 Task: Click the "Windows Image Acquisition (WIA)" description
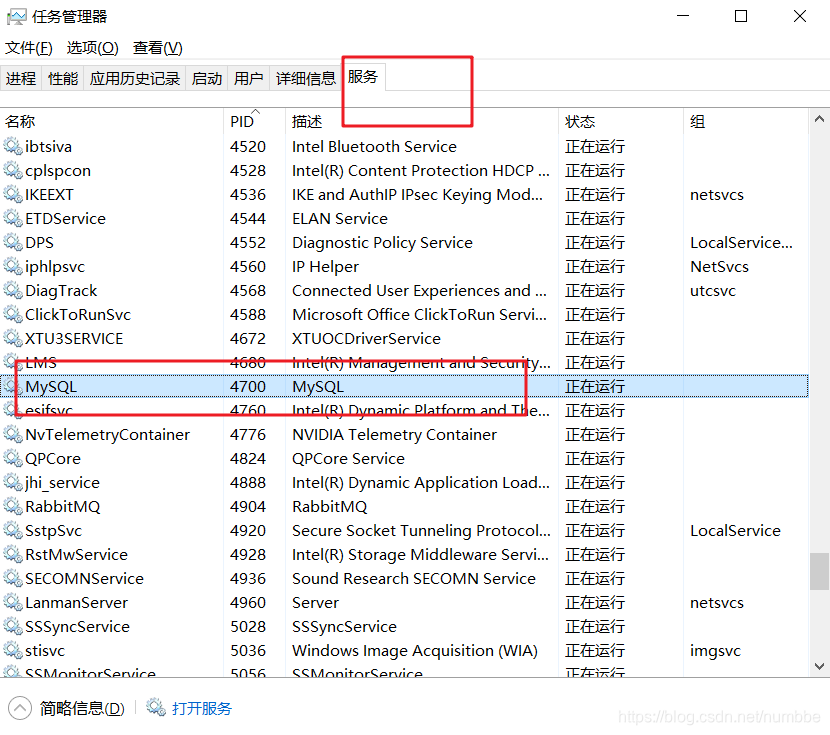coord(415,650)
